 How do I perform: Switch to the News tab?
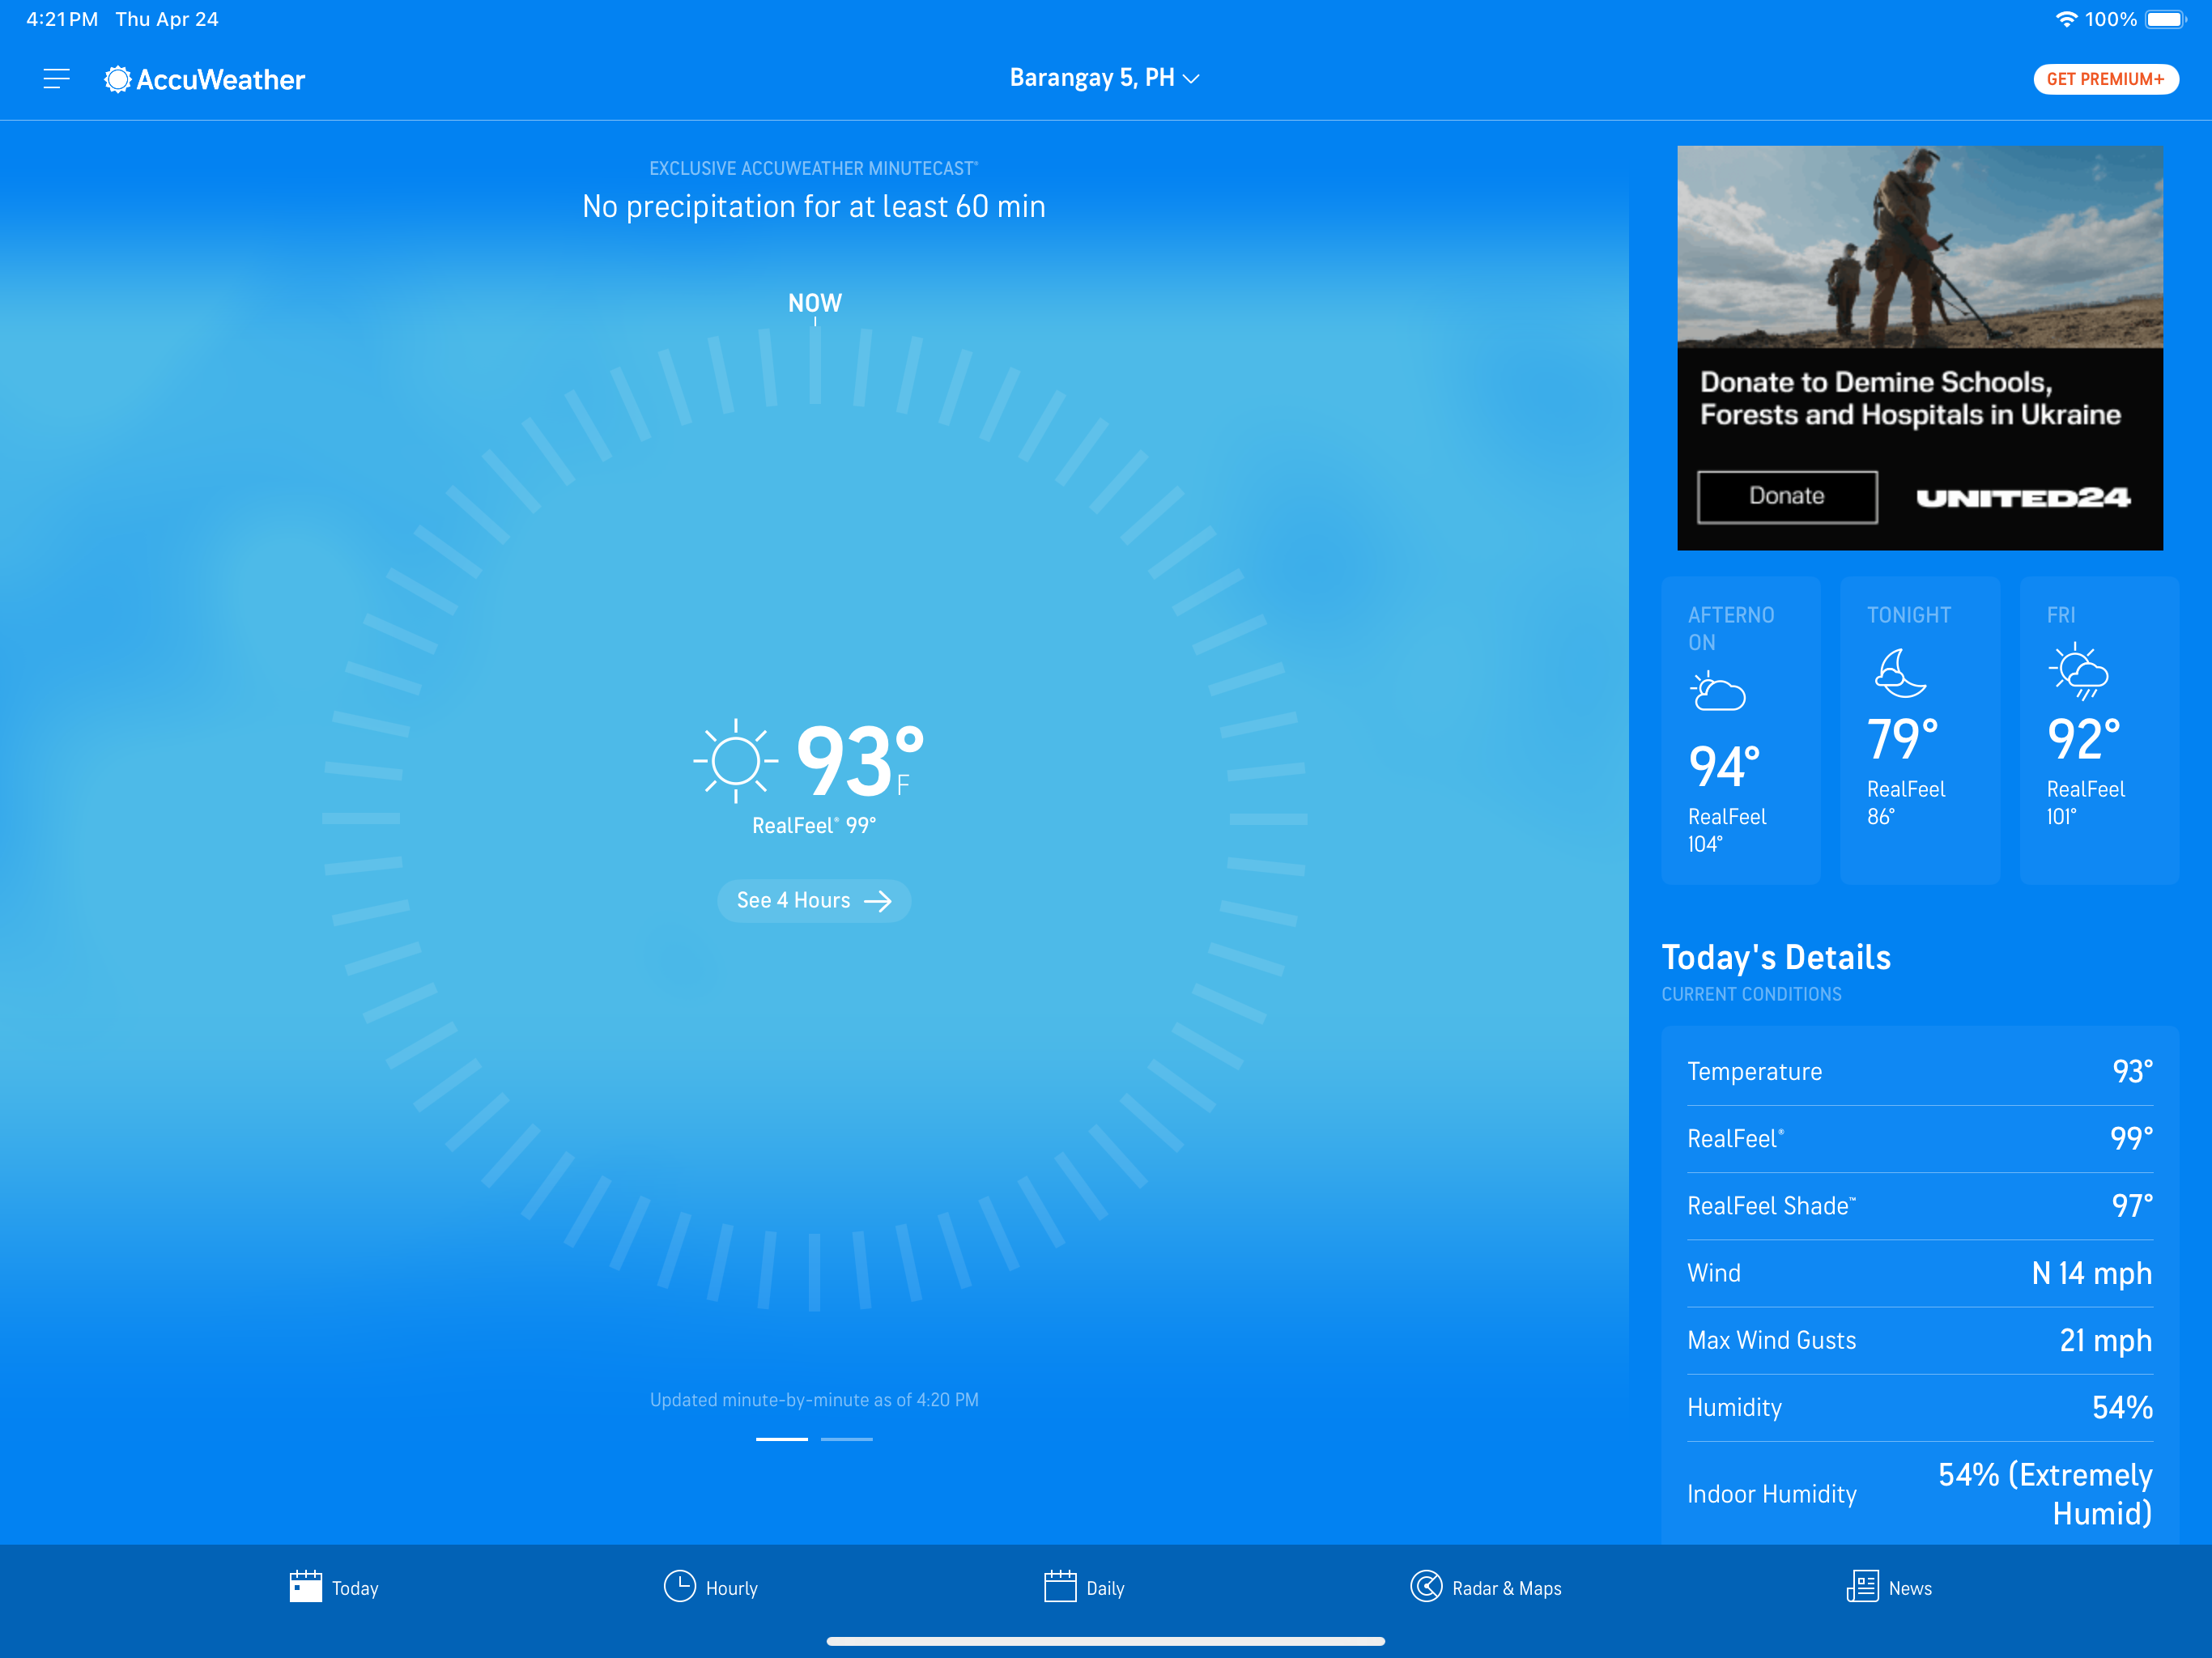pyautogui.click(x=1889, y=1588)
